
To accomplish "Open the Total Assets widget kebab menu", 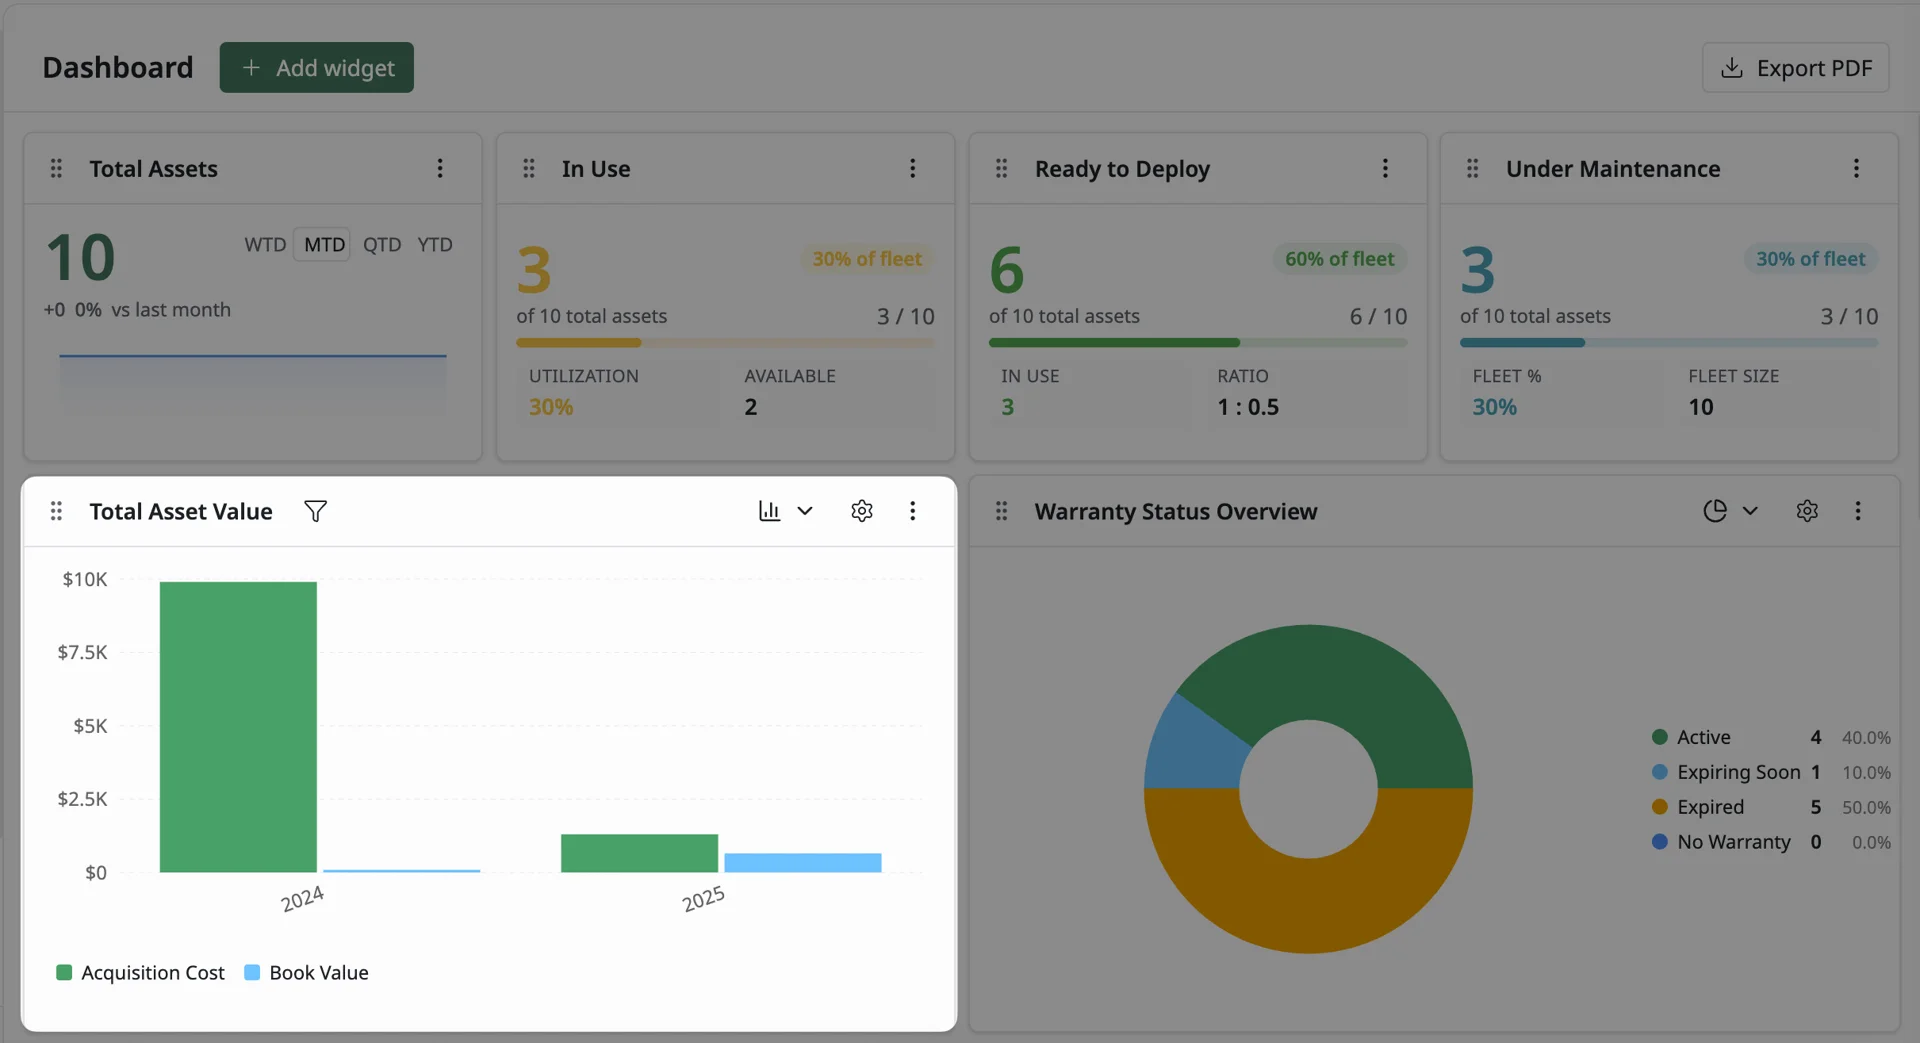I will coord(439,168).
